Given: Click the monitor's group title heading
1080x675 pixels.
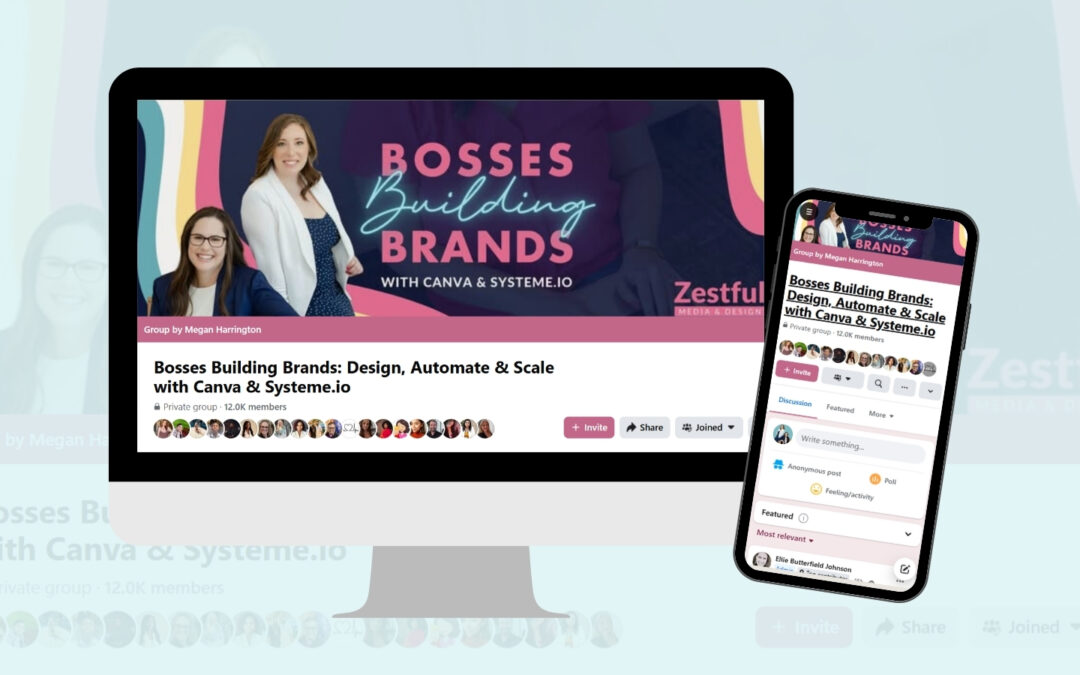Looking at the screenshot, I should click(x=353, y=377).
